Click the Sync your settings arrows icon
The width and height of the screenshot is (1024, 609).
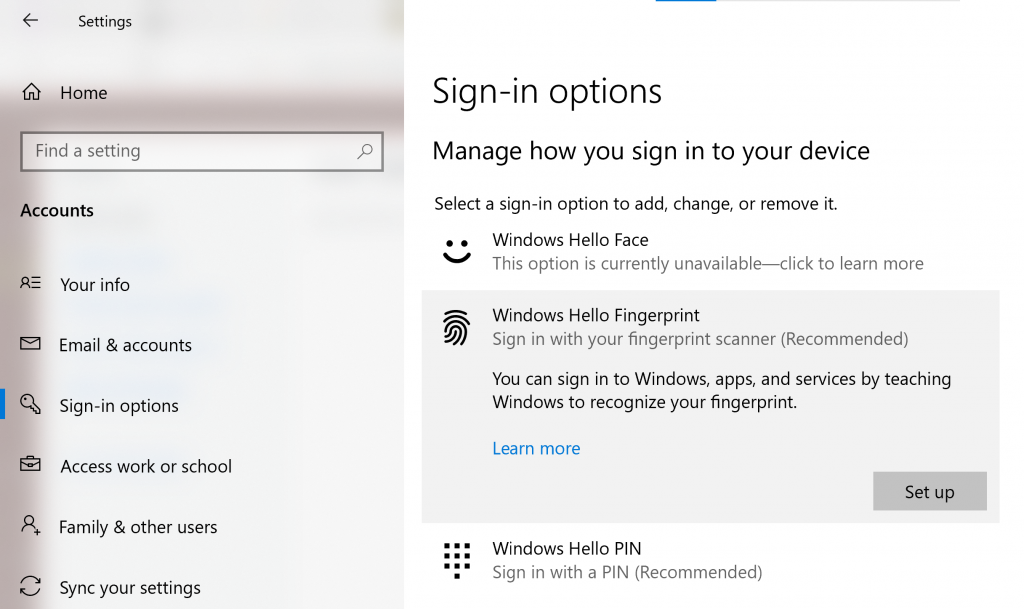pyautogui.click(x=30, y=586)
